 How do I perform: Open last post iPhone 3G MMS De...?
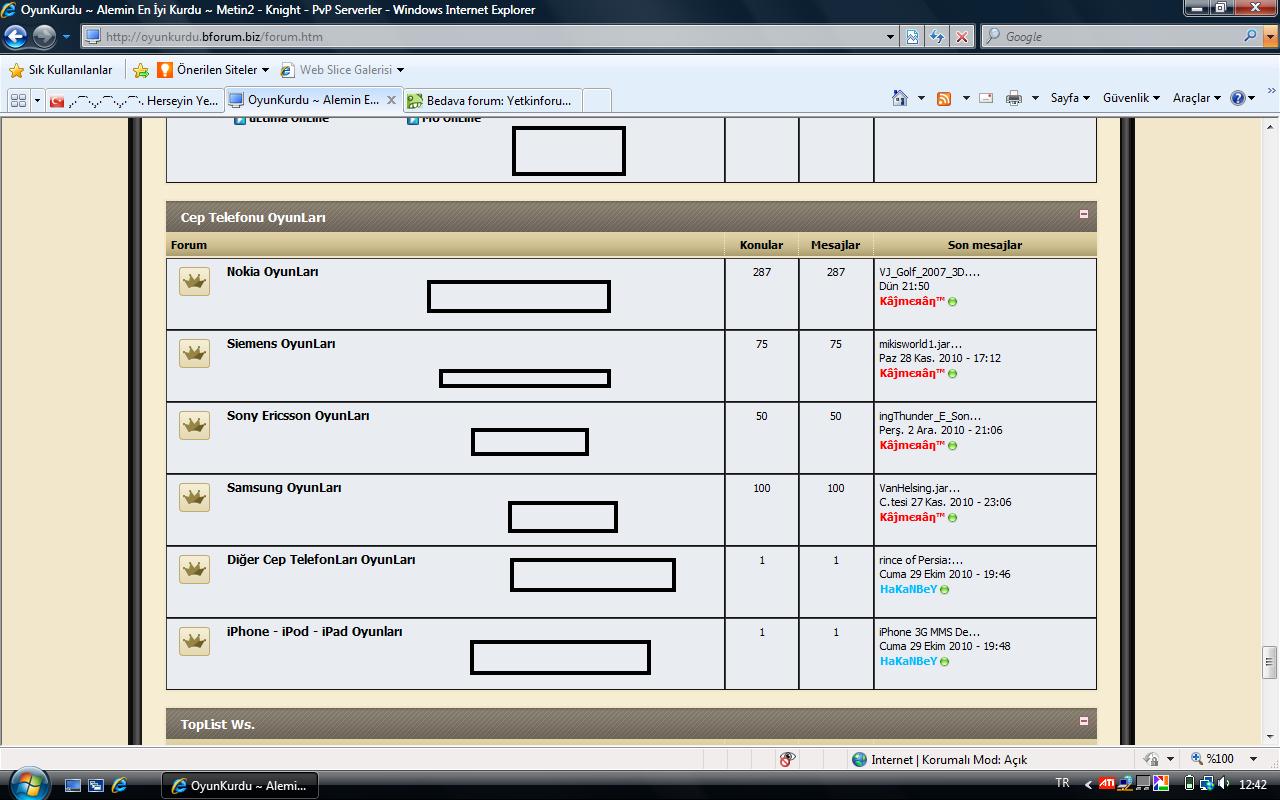coord(929,632)
